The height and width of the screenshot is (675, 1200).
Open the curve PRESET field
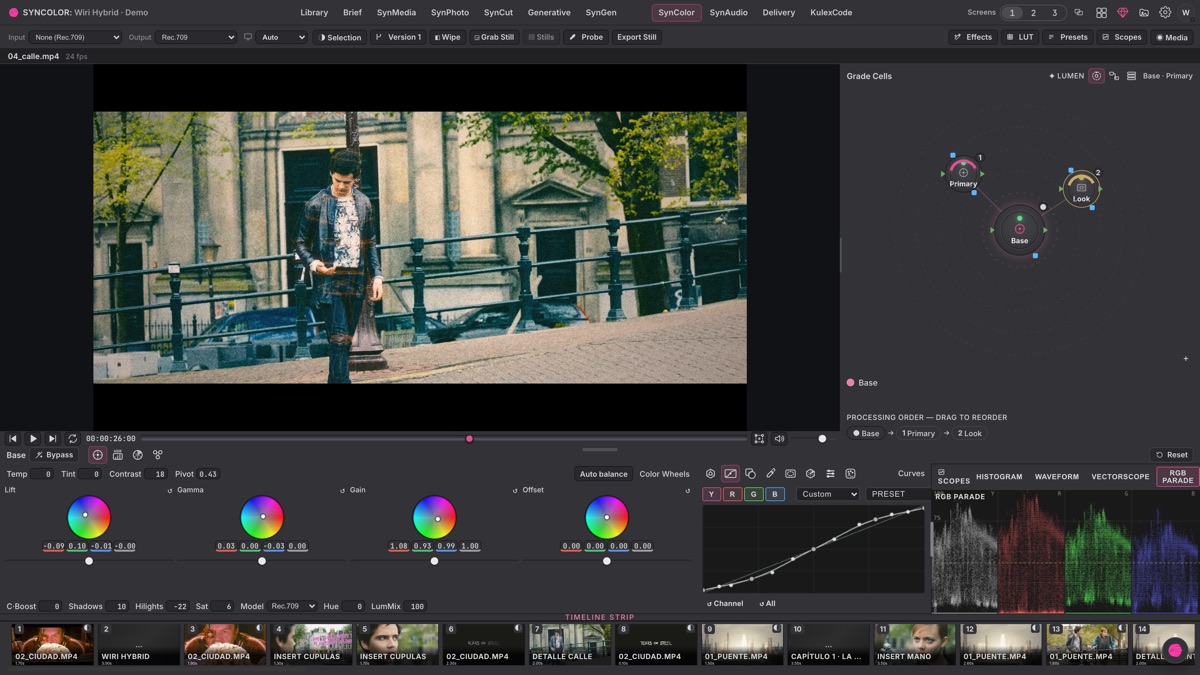tap(896, 494)
